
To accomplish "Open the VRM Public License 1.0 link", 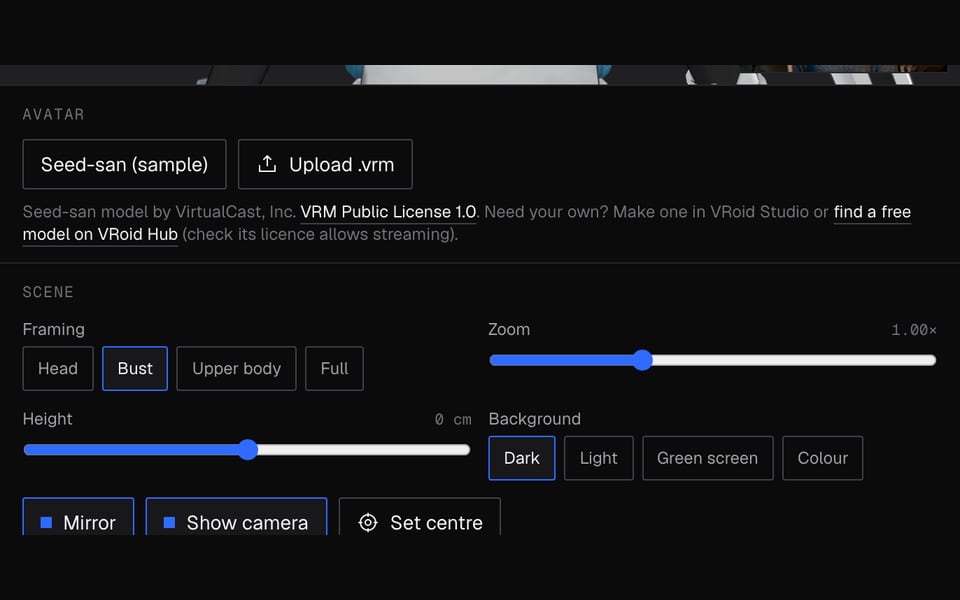I will pyautogui.click(x=388, y=212).
